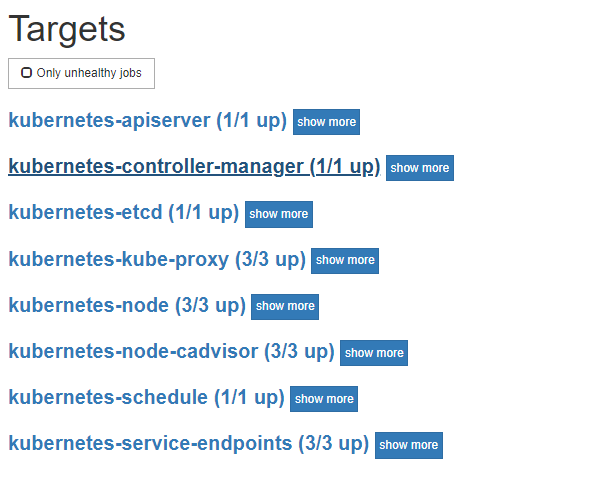
Task: Expand kubernetes-apiserver with show more
Action: pos(326,122)
